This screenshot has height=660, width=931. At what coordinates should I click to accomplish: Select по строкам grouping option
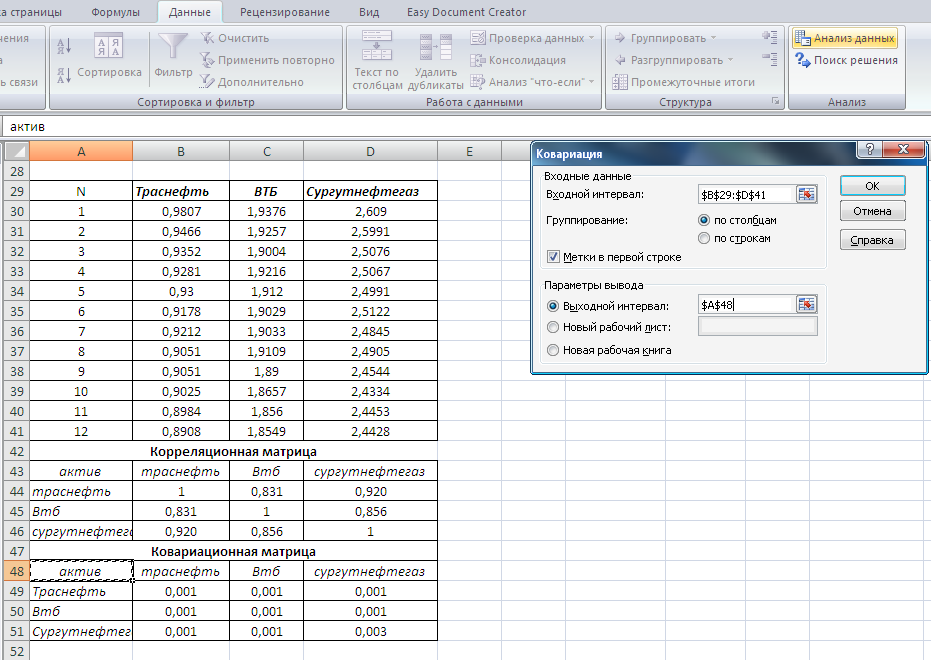point(704,239)
